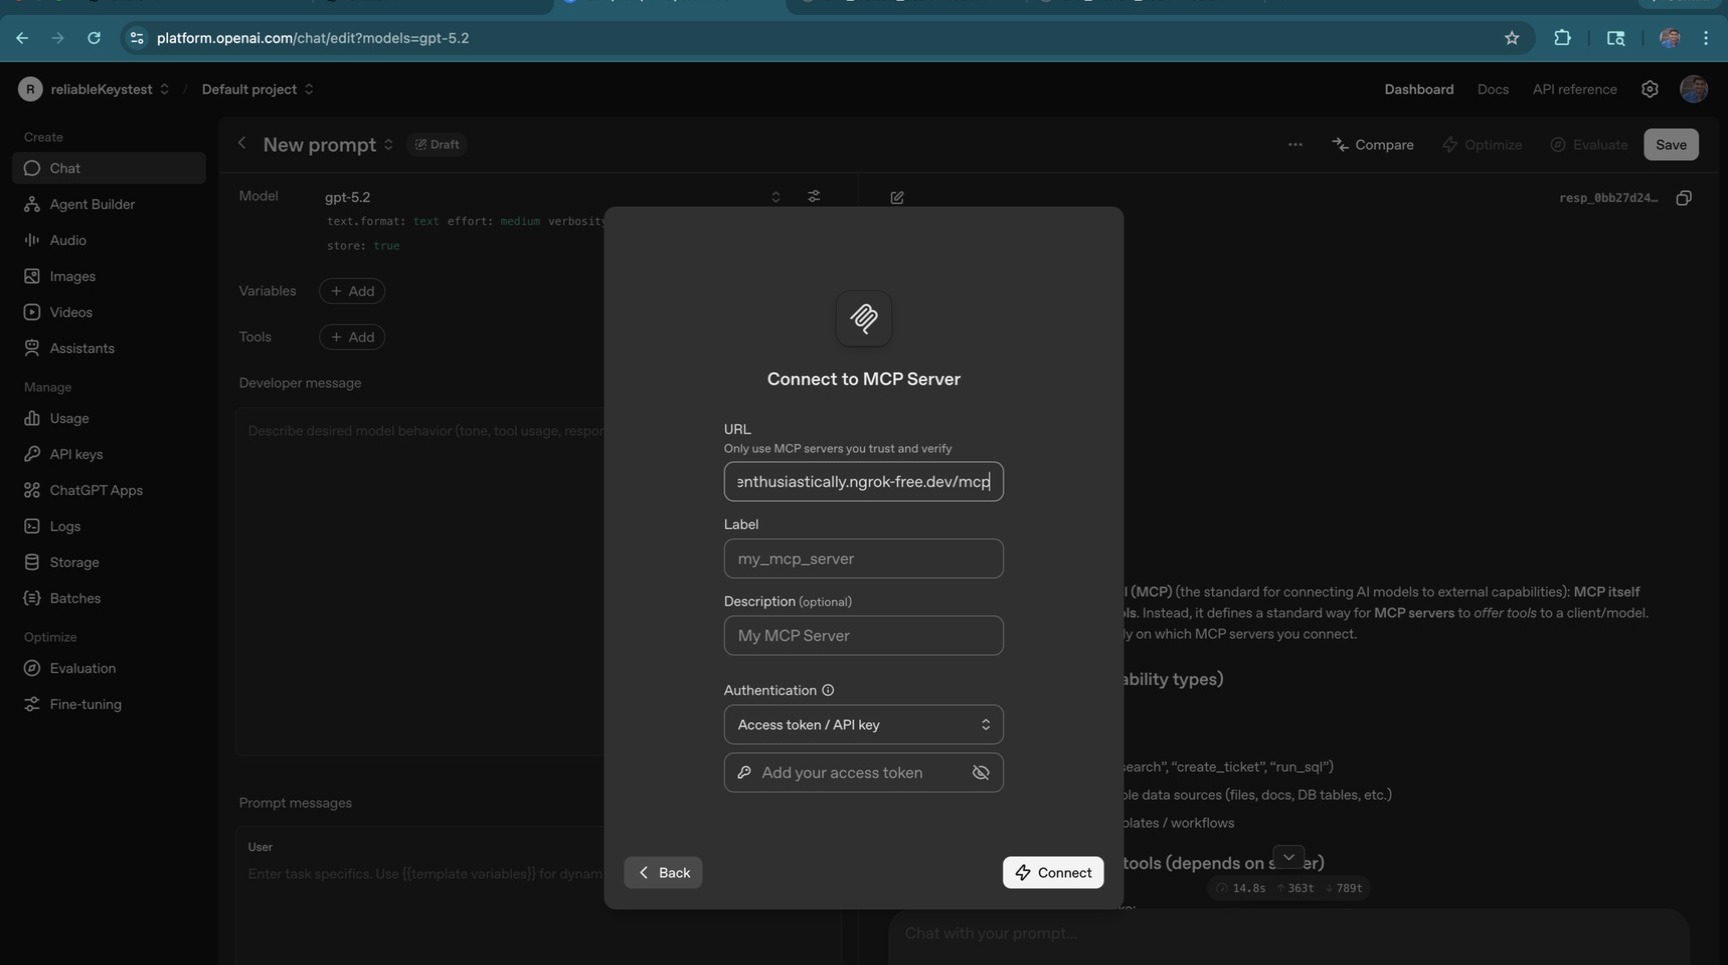1728x965 pixels.
Task: Click the edit pencil icon above the chat
Action: (x=897, y=198)
